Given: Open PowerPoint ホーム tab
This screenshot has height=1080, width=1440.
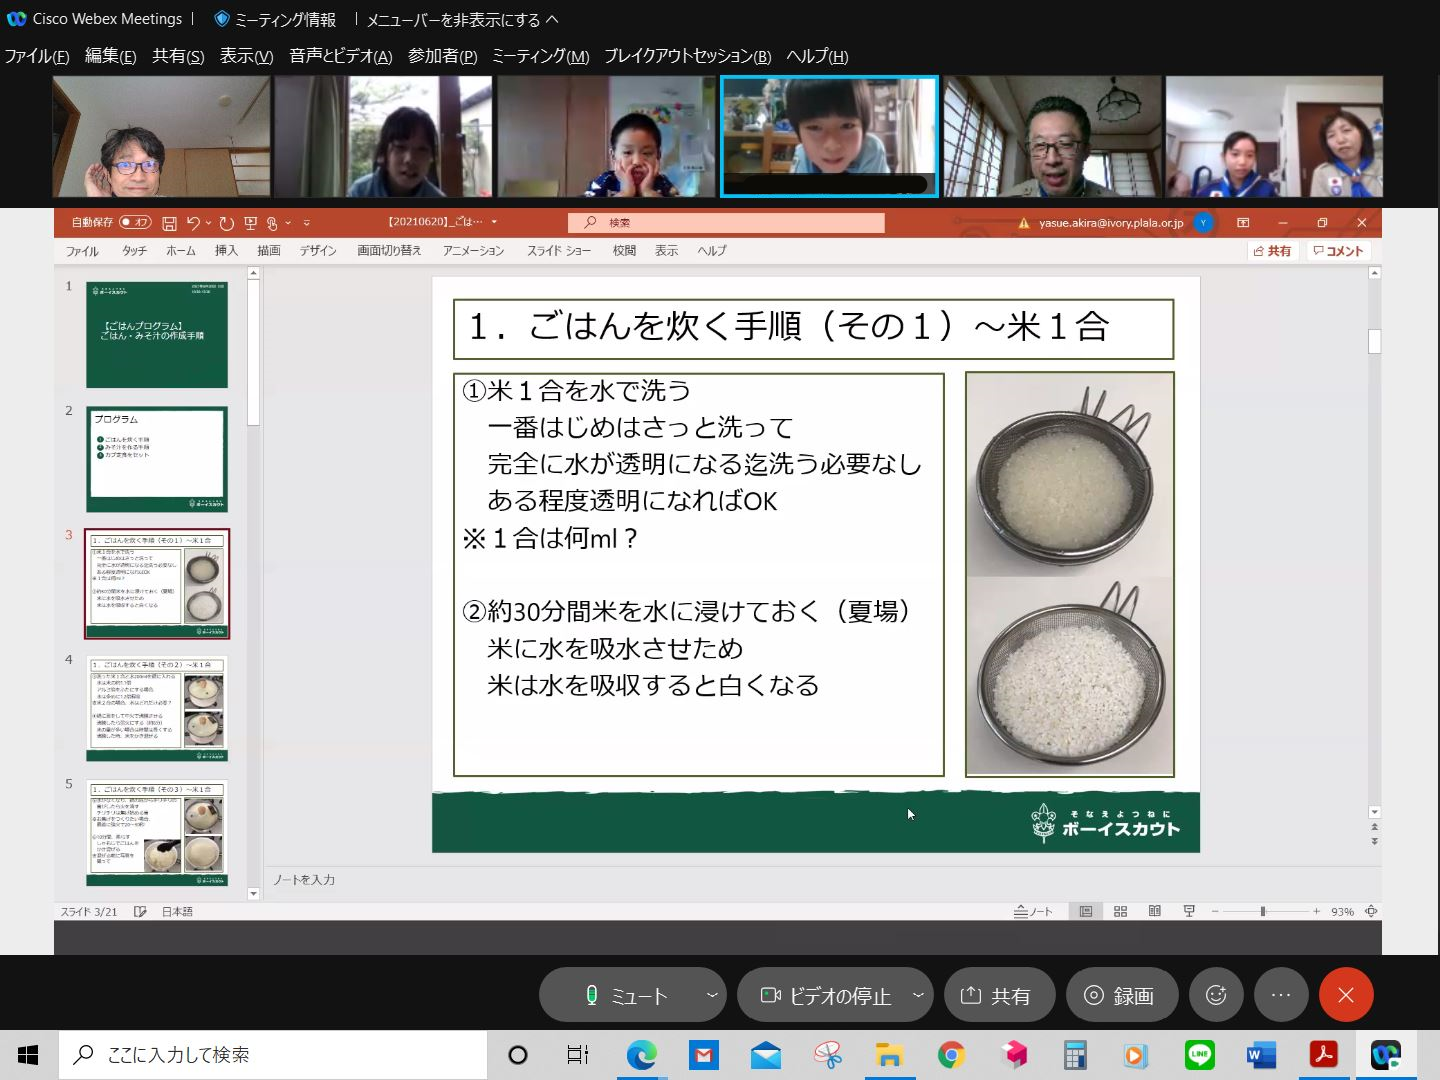Looking at the screenshot, I should [x=181, y=251].
